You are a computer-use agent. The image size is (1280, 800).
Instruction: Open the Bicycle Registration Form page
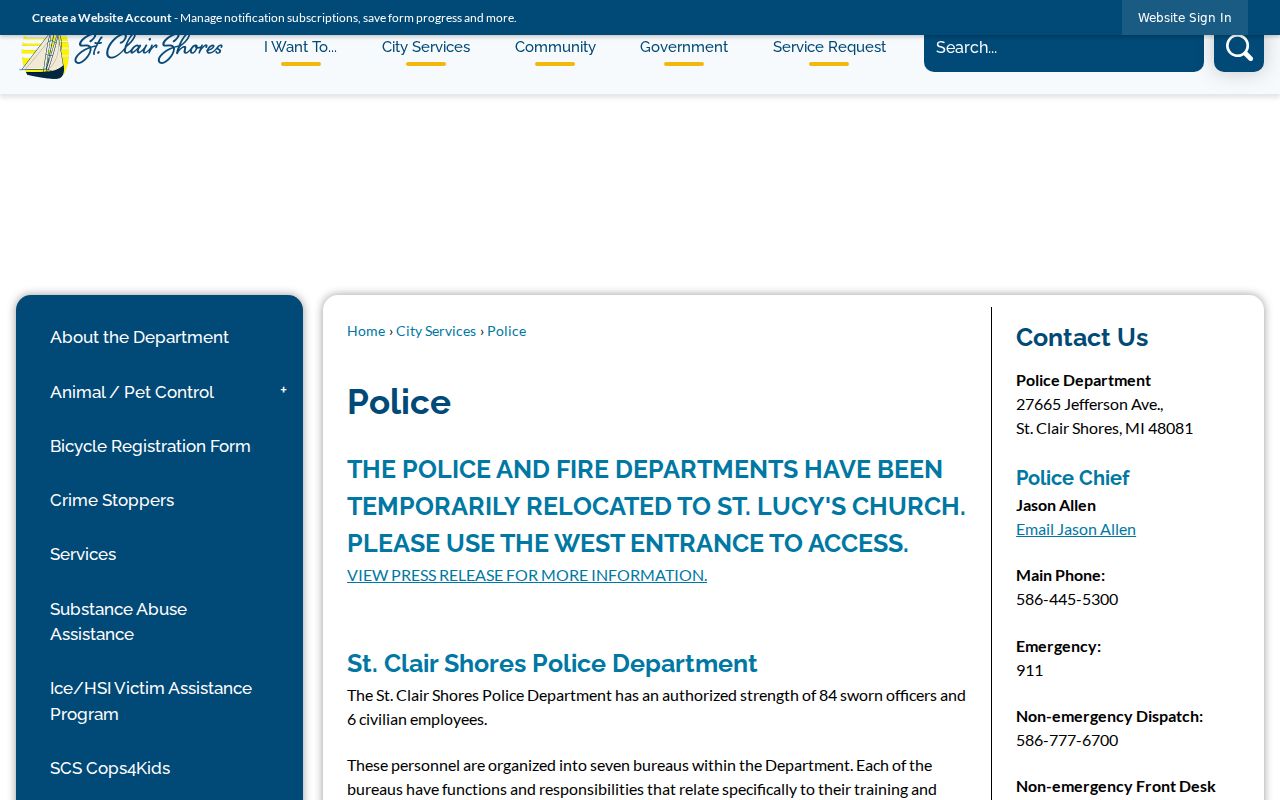[150, 446]
